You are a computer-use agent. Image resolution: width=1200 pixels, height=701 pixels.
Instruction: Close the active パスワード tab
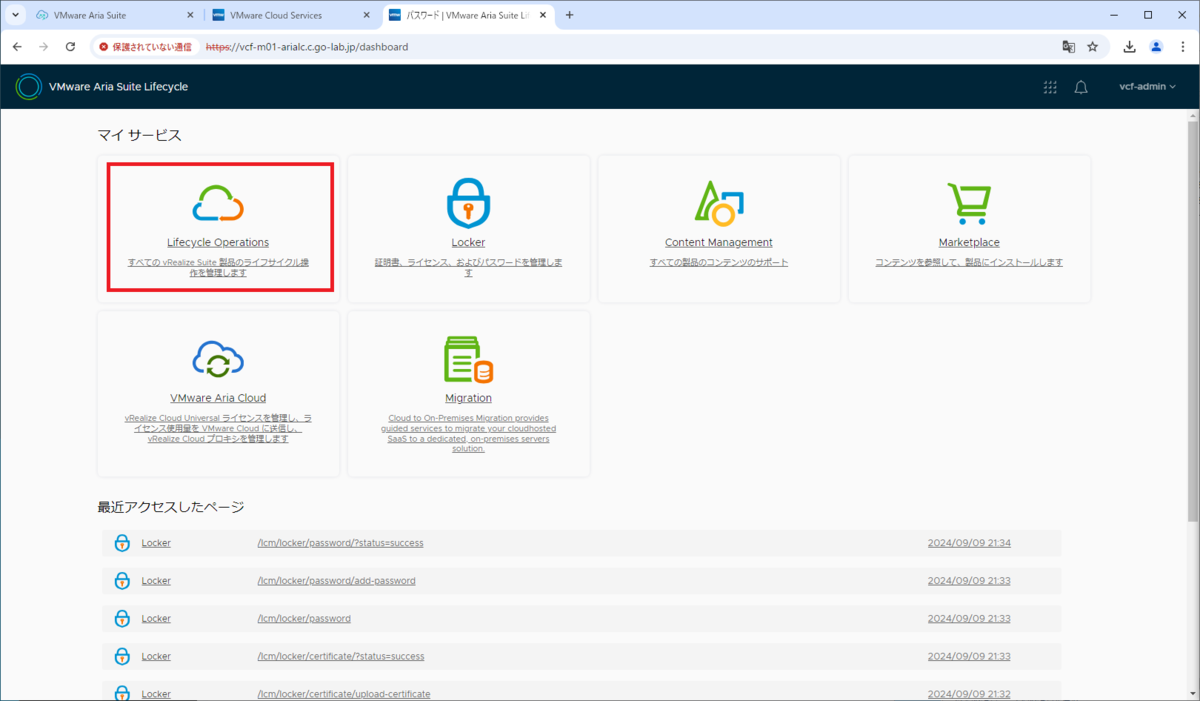541,15
